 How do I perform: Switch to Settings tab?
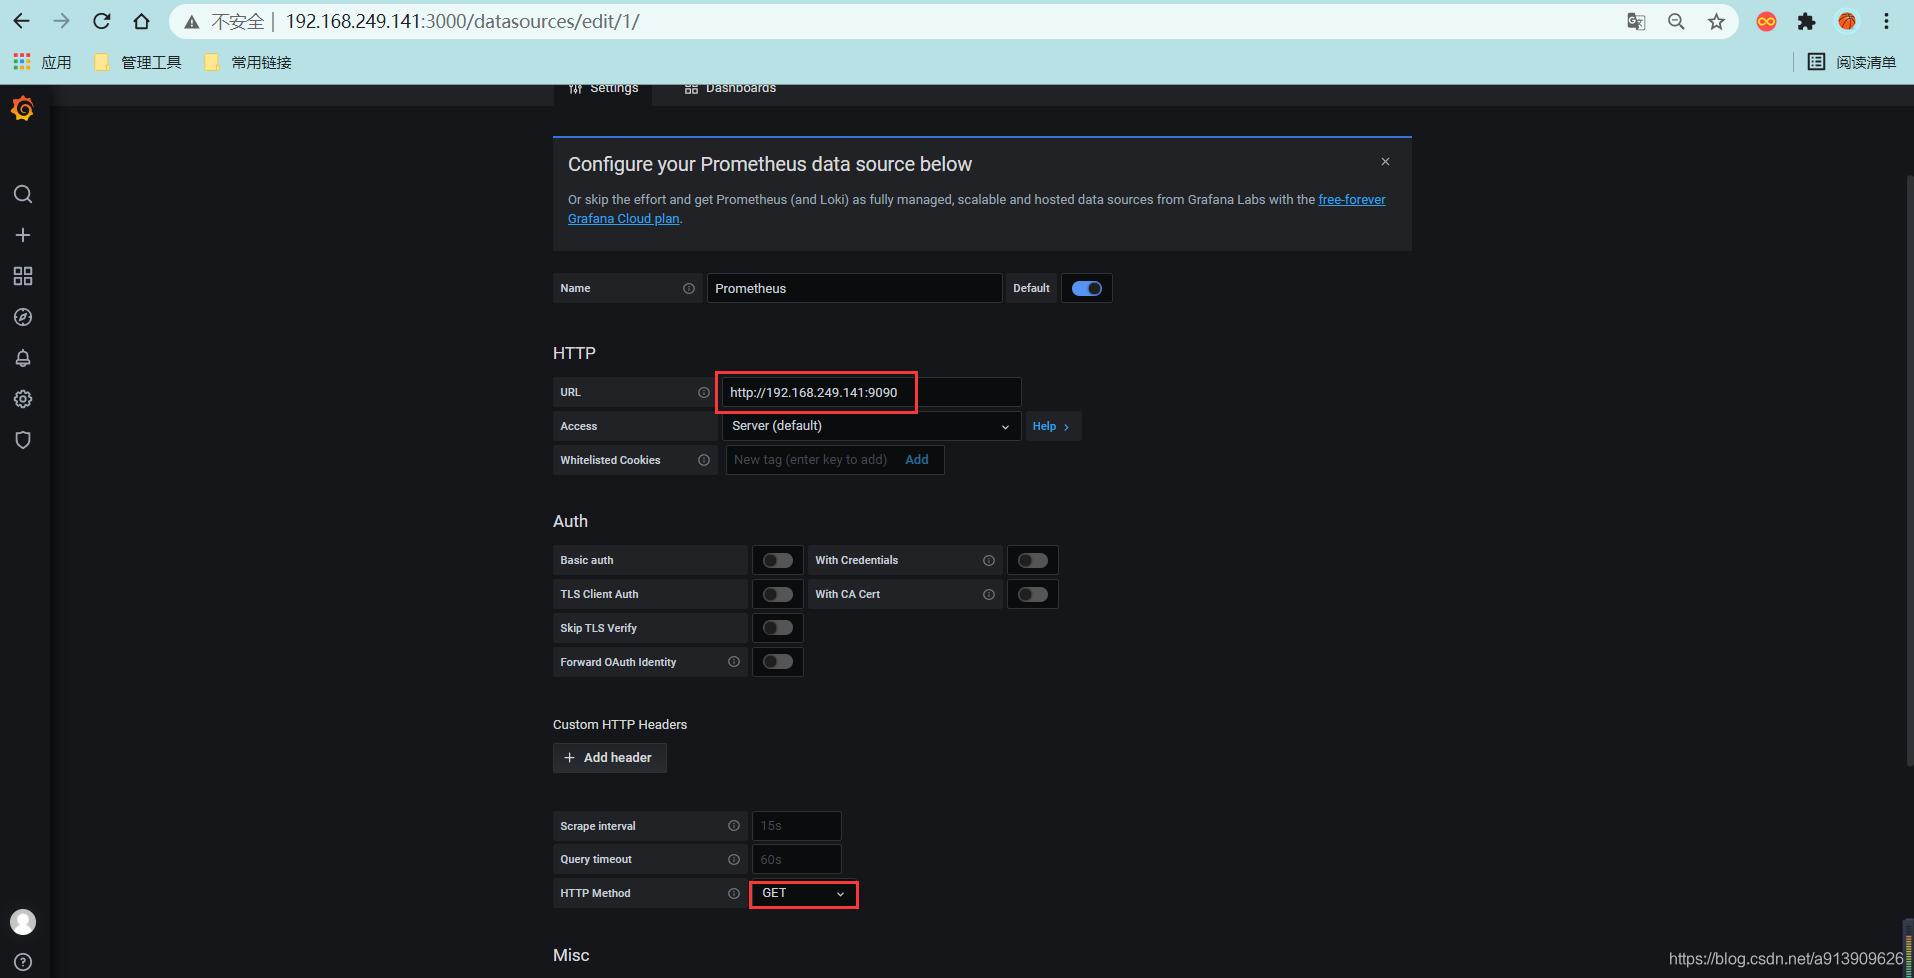(x=604, y=89)
